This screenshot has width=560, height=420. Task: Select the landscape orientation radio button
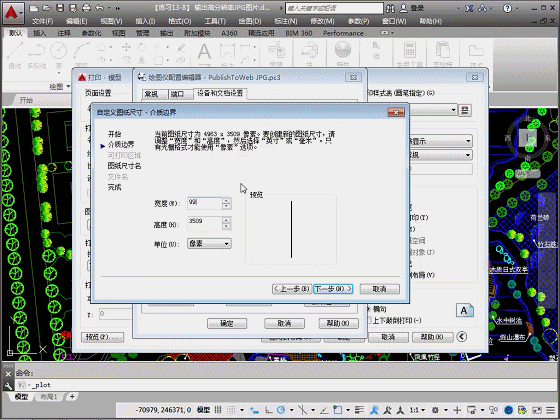point(369,309)
